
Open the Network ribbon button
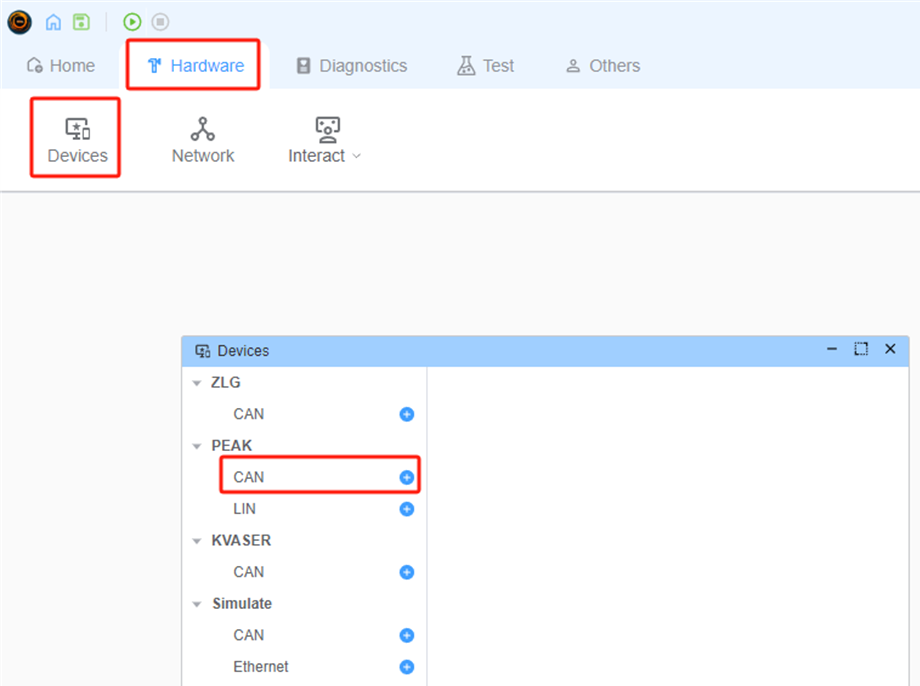click(203, 140)
